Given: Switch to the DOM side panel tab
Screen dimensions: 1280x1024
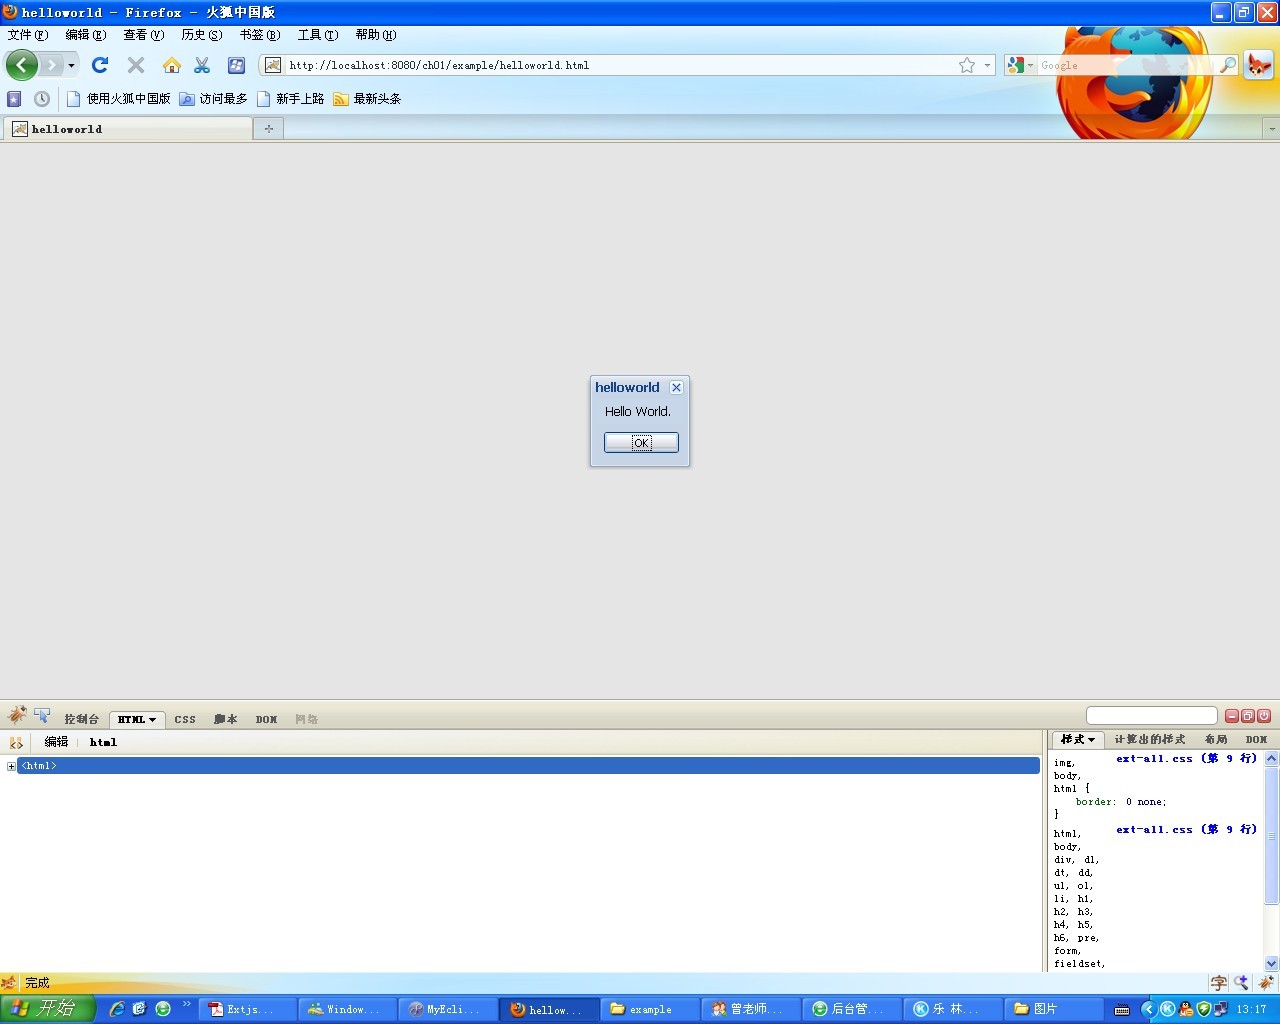Looking at the screenshot, I should pos(1257,740).
